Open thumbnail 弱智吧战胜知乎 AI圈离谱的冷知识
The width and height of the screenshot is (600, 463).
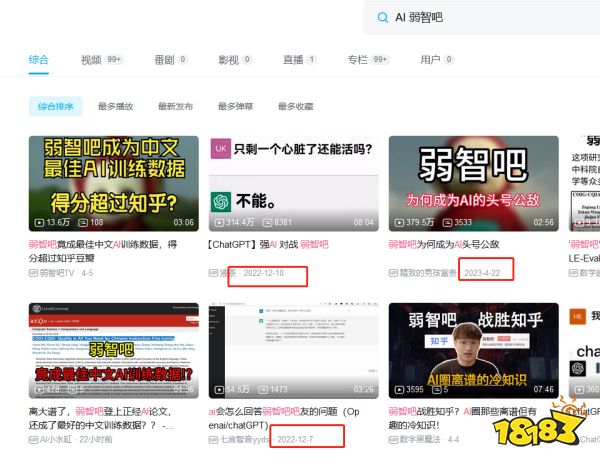474,351
